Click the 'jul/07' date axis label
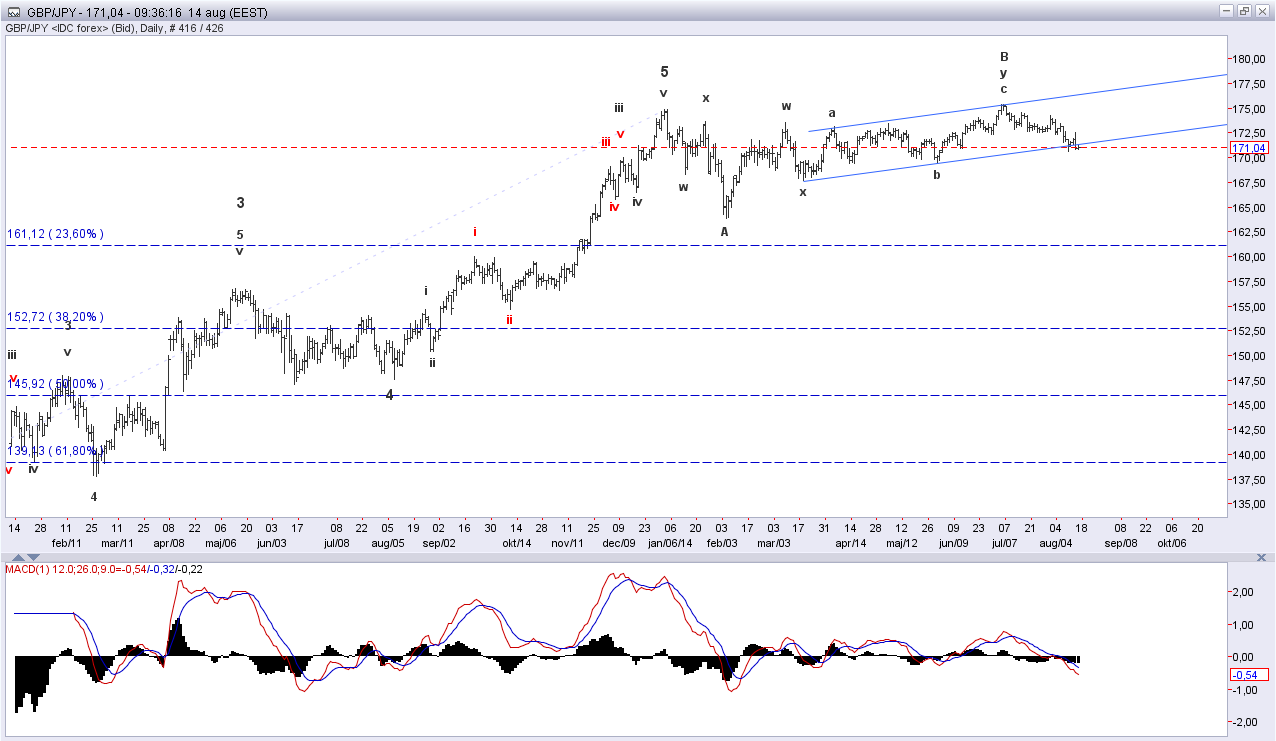This screenshot has height=741, width=1276. 1004,542
